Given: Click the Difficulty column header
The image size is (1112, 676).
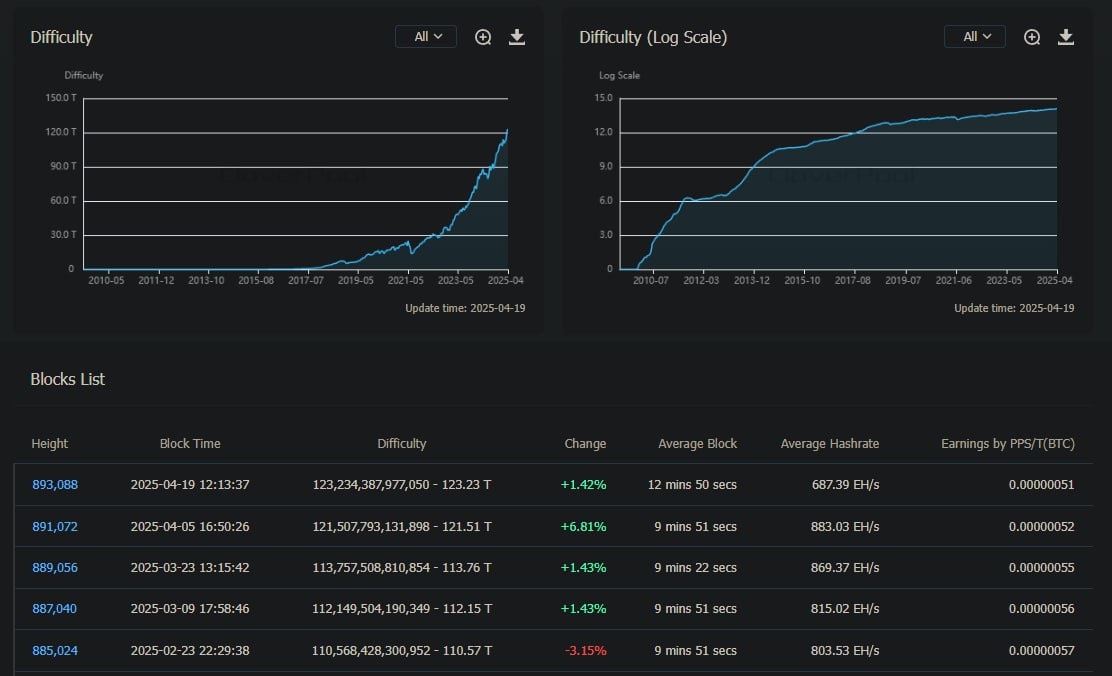Looking at the screenshot, I should coord(401,443).
